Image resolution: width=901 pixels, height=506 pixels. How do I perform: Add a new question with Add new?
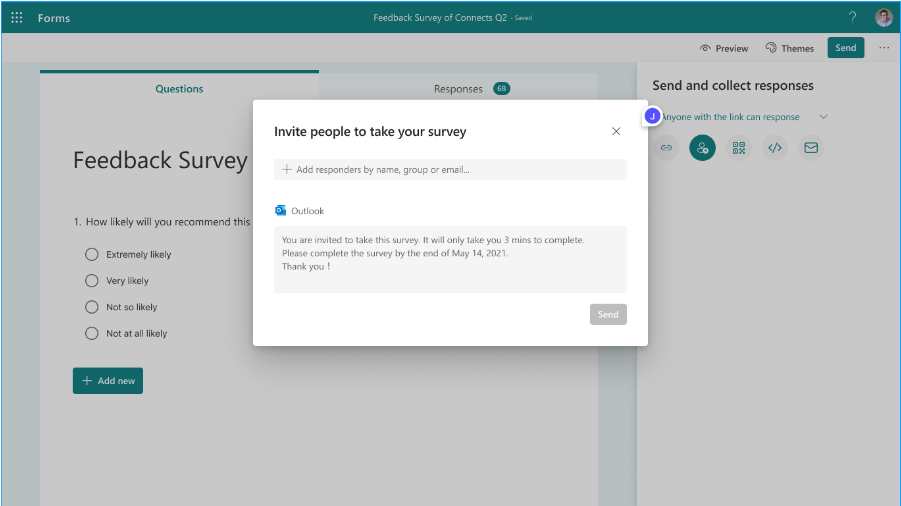pyautogui.click(x=108, y=381)
